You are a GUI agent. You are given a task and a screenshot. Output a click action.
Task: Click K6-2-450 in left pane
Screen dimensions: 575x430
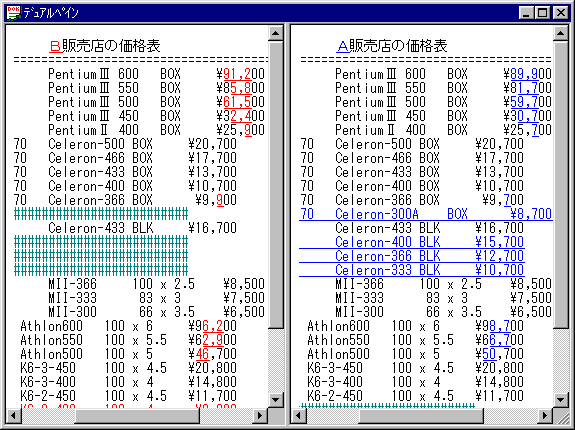point(48,396)
